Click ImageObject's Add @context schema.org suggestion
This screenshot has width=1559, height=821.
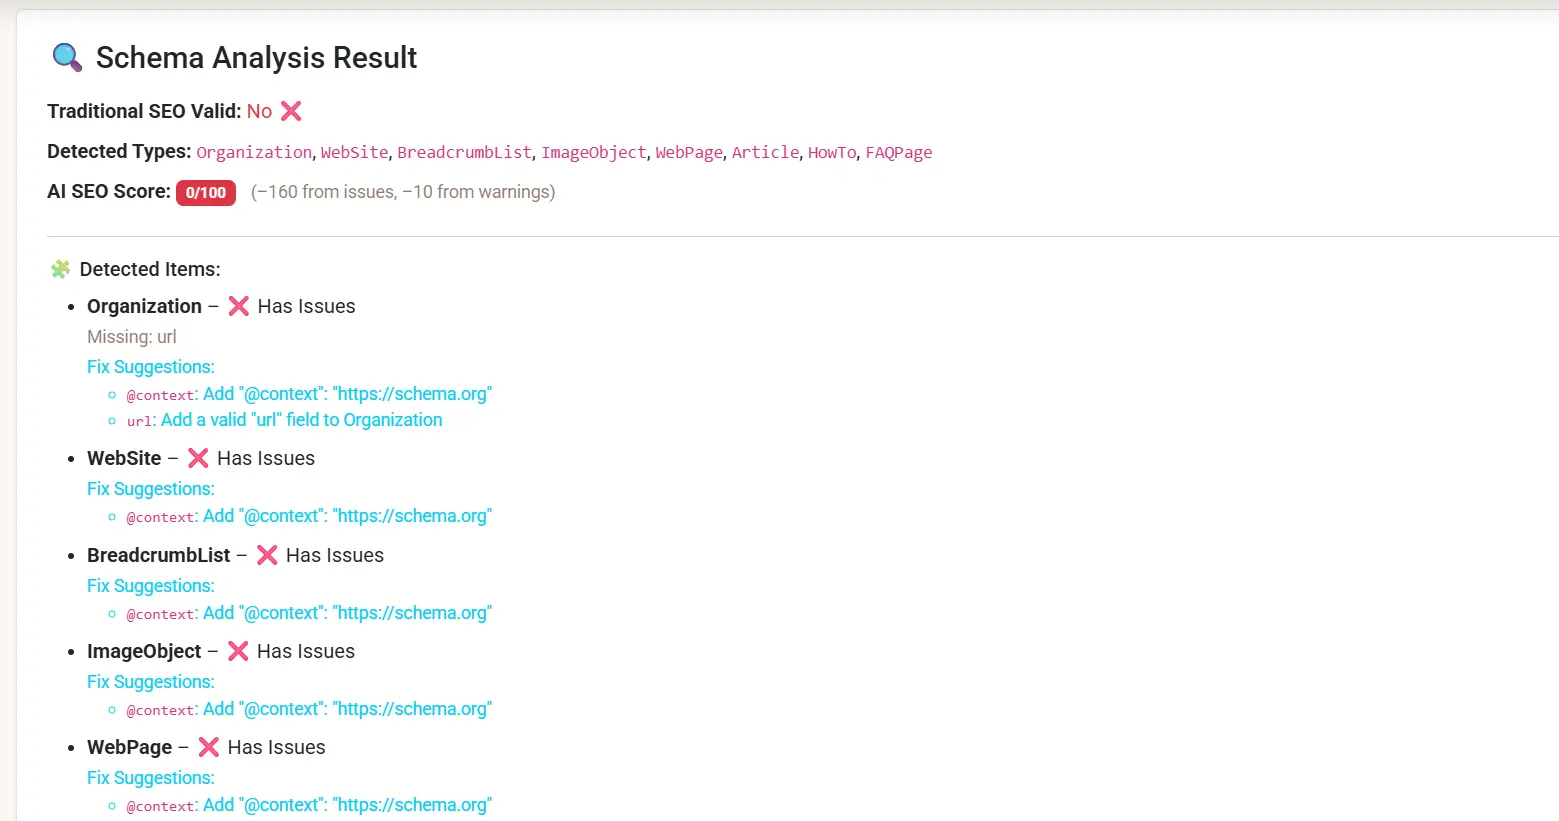[x=347, y=709]
